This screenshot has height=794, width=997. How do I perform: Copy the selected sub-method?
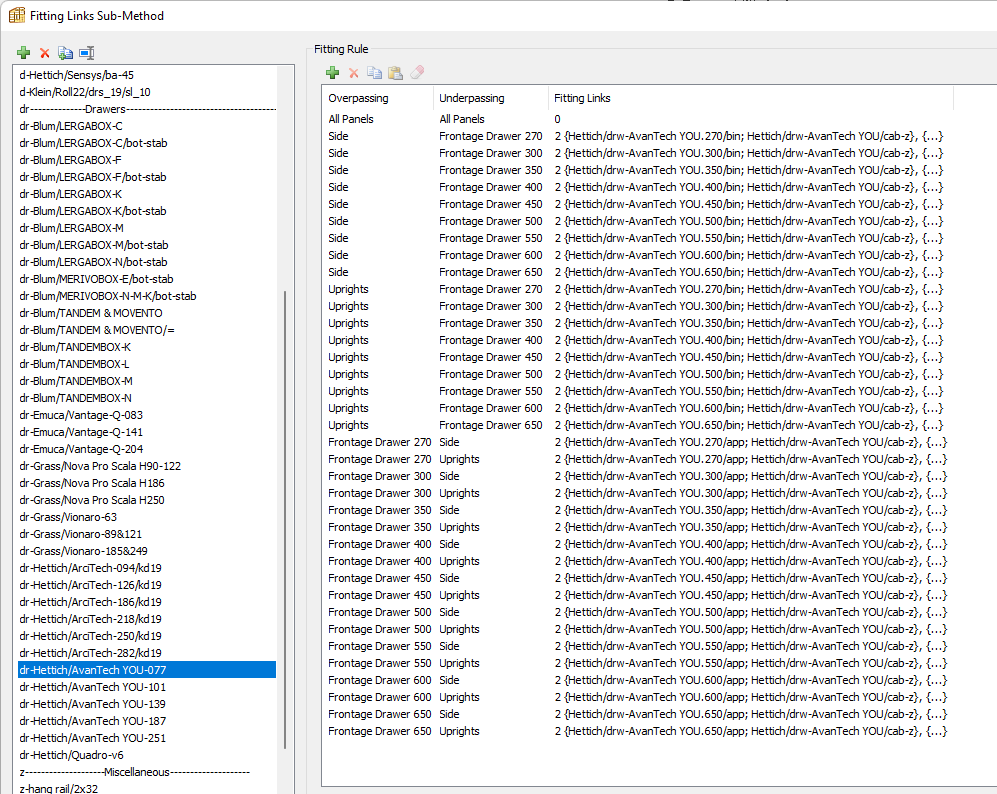click(x=65, y=53)
